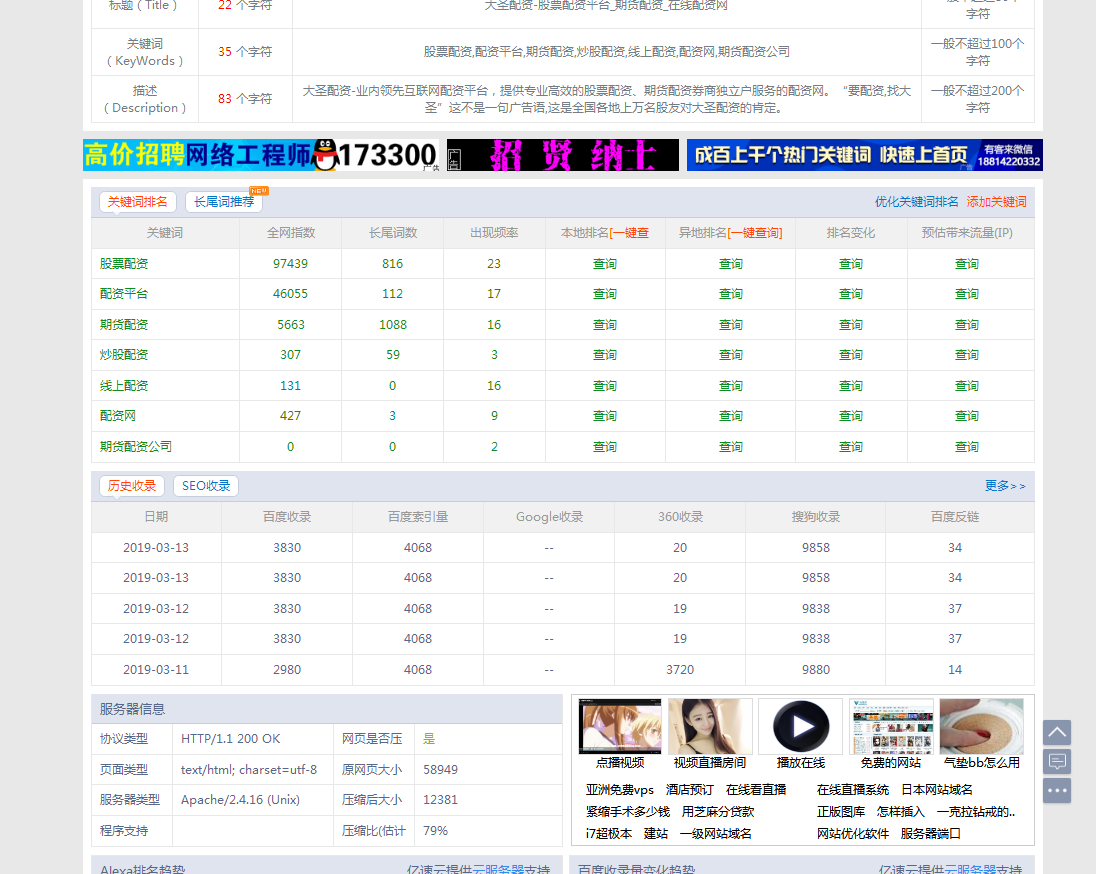The height and width of the screenshot is (874, 1096).
Task: Click 异地排名 查询 for 配资网 row
Action: pyautogui.click(x=730, y=415)
